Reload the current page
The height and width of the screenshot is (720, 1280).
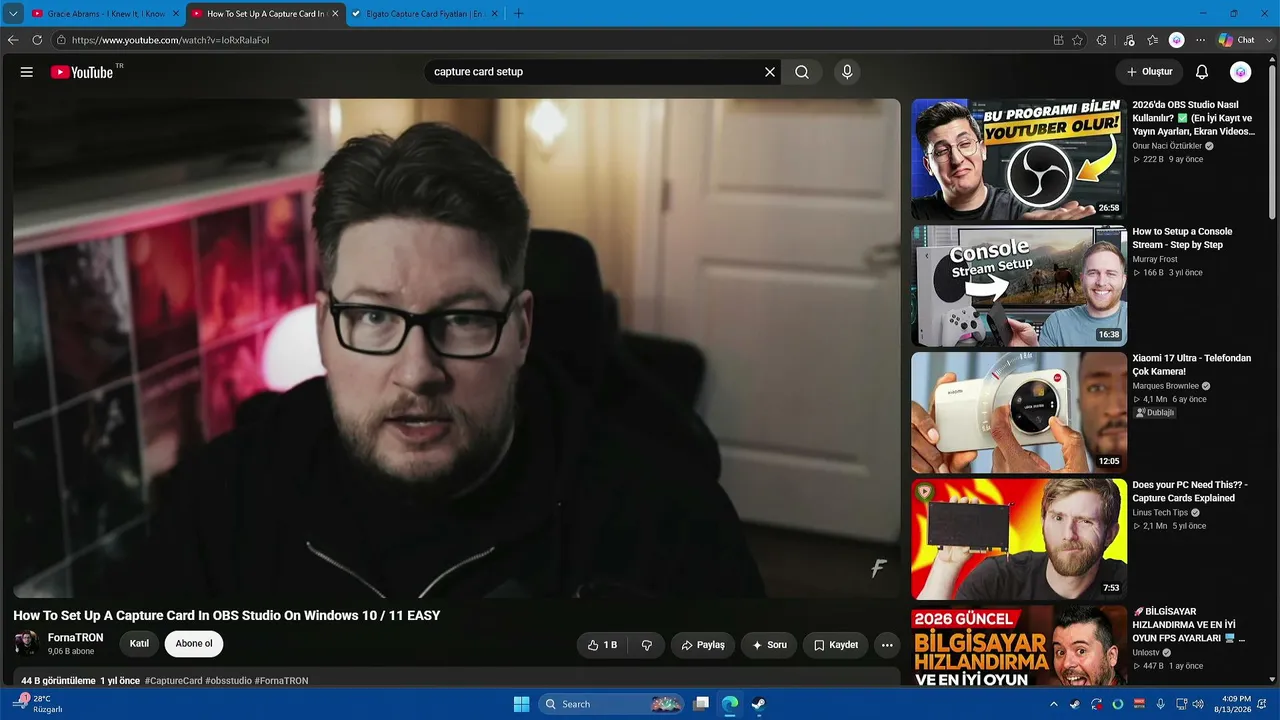(x=37, y=40)
